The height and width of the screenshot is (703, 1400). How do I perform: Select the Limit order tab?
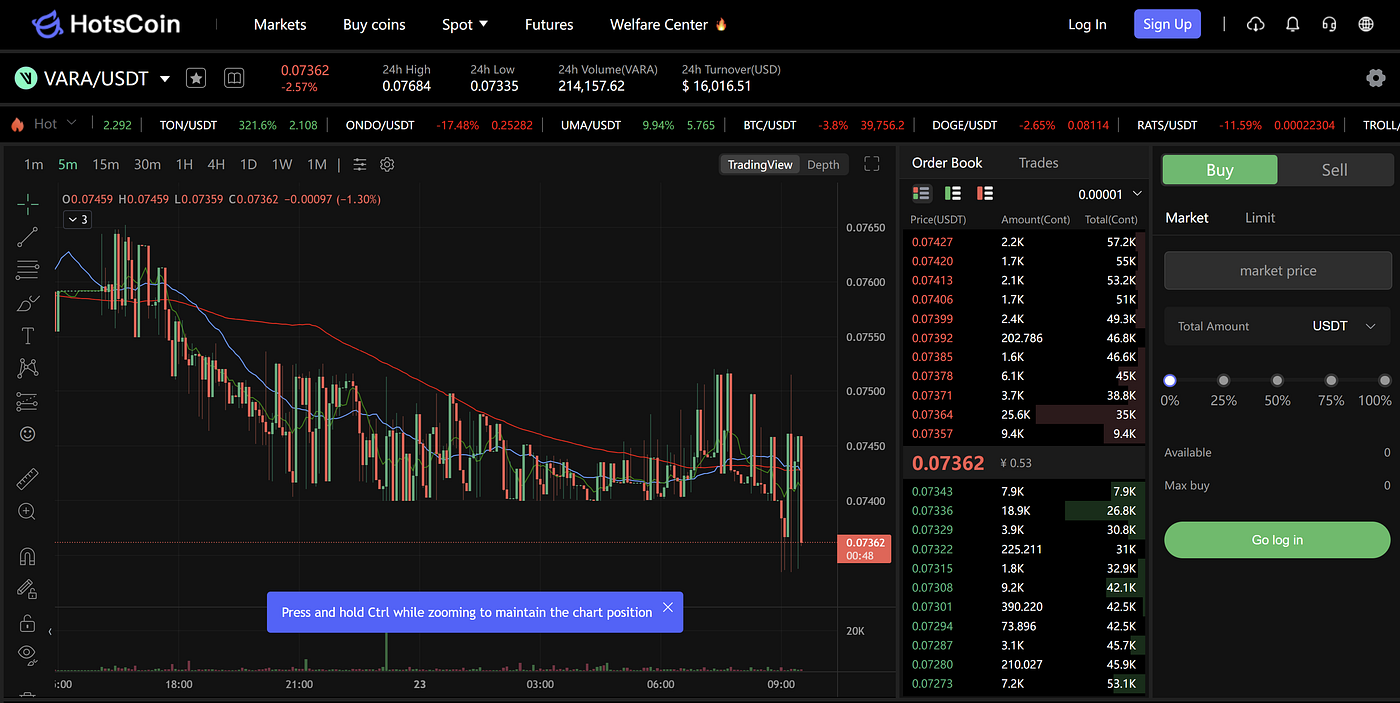pos(1260,217)
